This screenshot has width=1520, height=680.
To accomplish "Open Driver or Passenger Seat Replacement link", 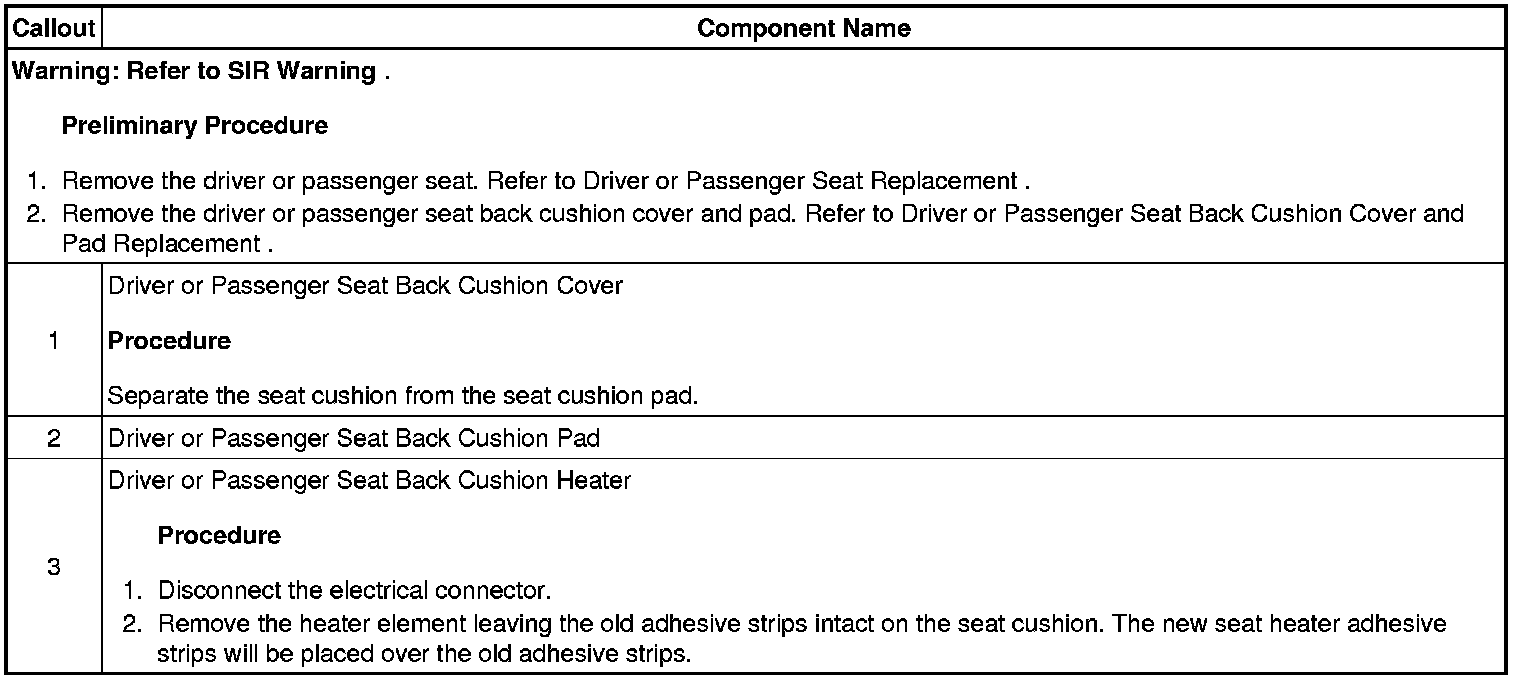I will [800, 182].
